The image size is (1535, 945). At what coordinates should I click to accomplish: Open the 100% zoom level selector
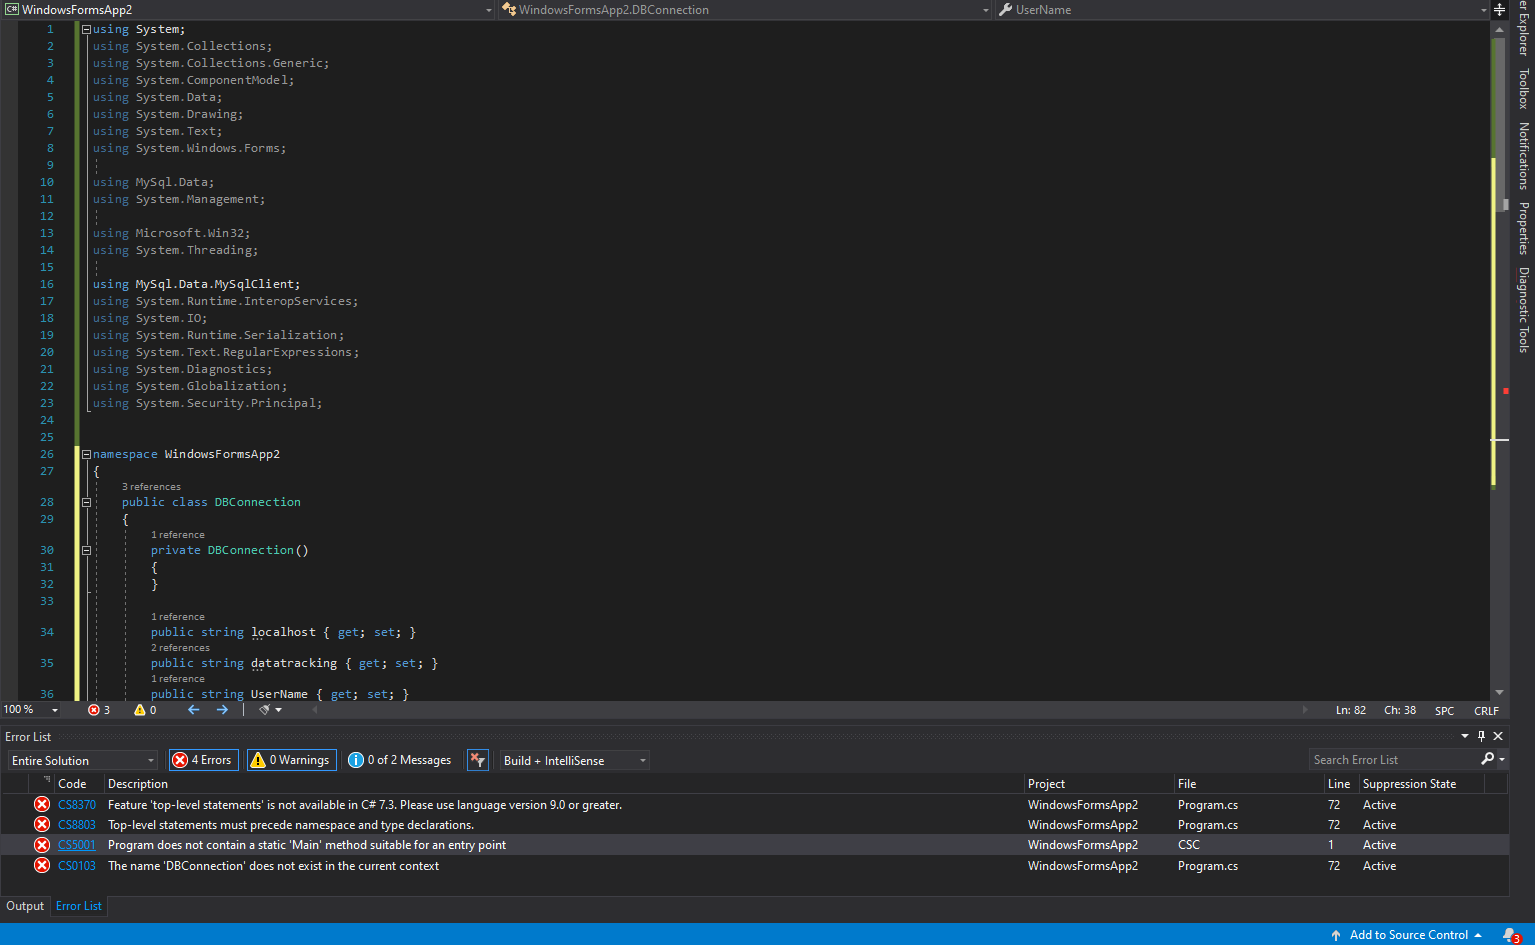click(30, 710)
